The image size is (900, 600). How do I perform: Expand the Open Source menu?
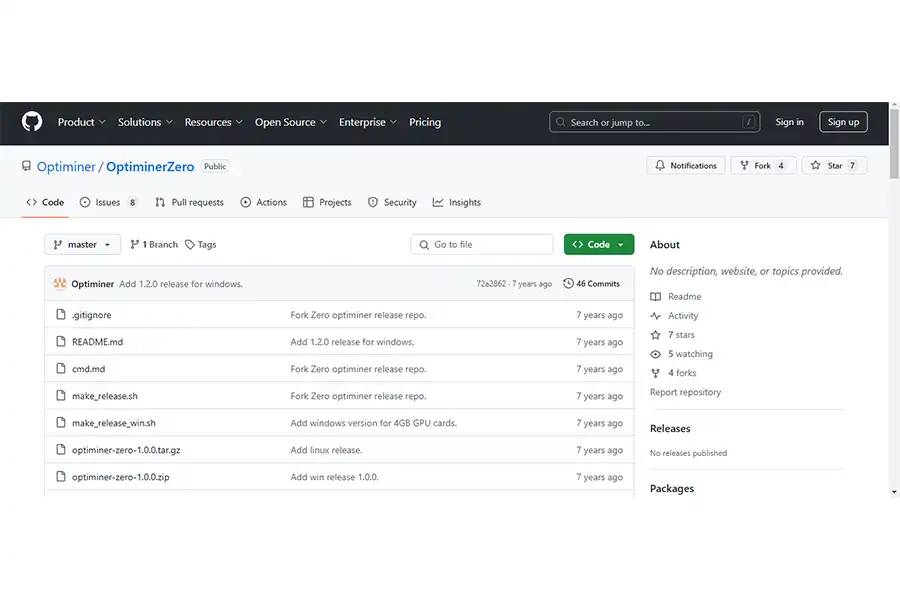(291, 122)
